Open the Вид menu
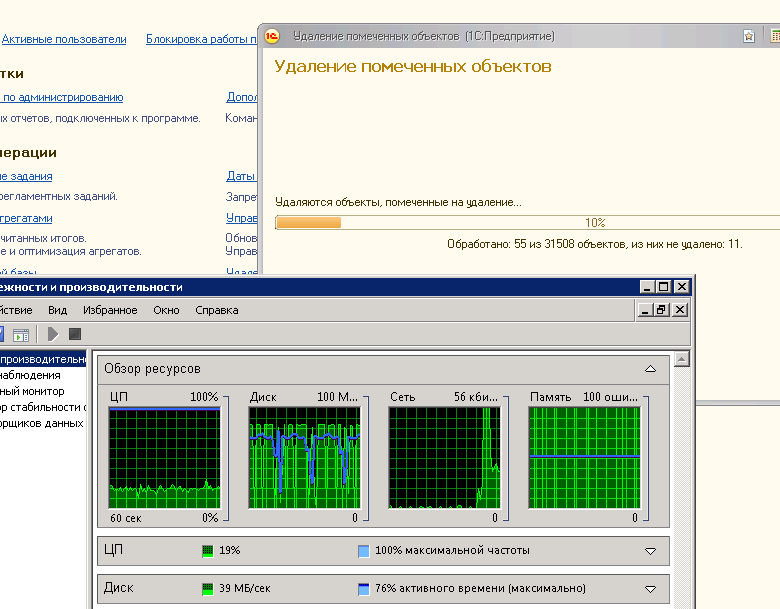Screen dimensions: 780x609 (57, 310)
